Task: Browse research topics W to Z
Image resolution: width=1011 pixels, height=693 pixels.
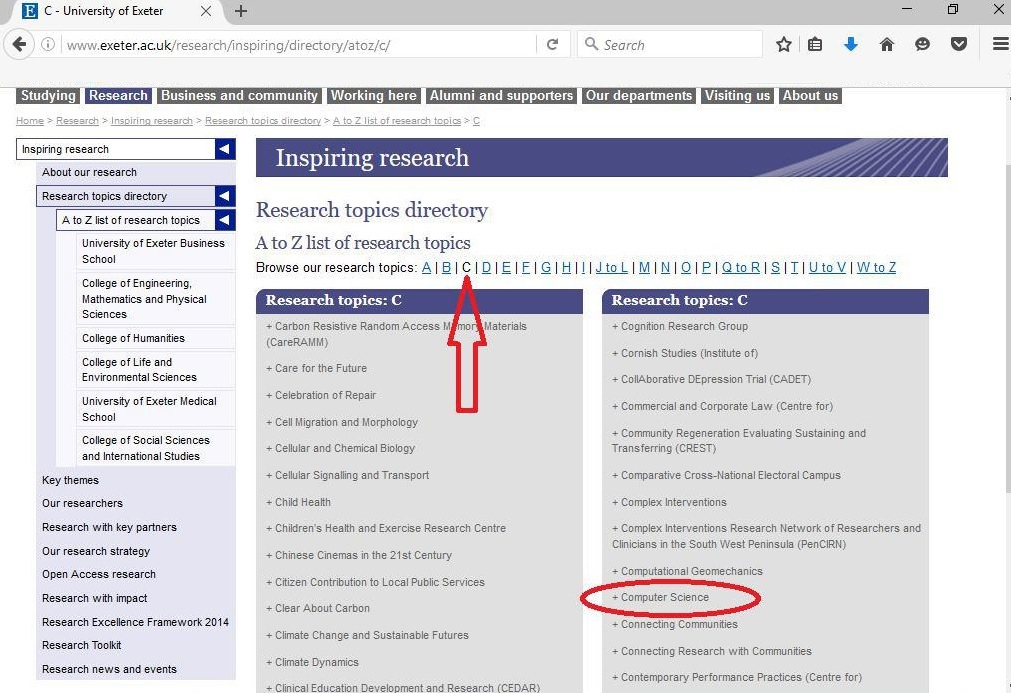Action: click(x=876, y=268)
